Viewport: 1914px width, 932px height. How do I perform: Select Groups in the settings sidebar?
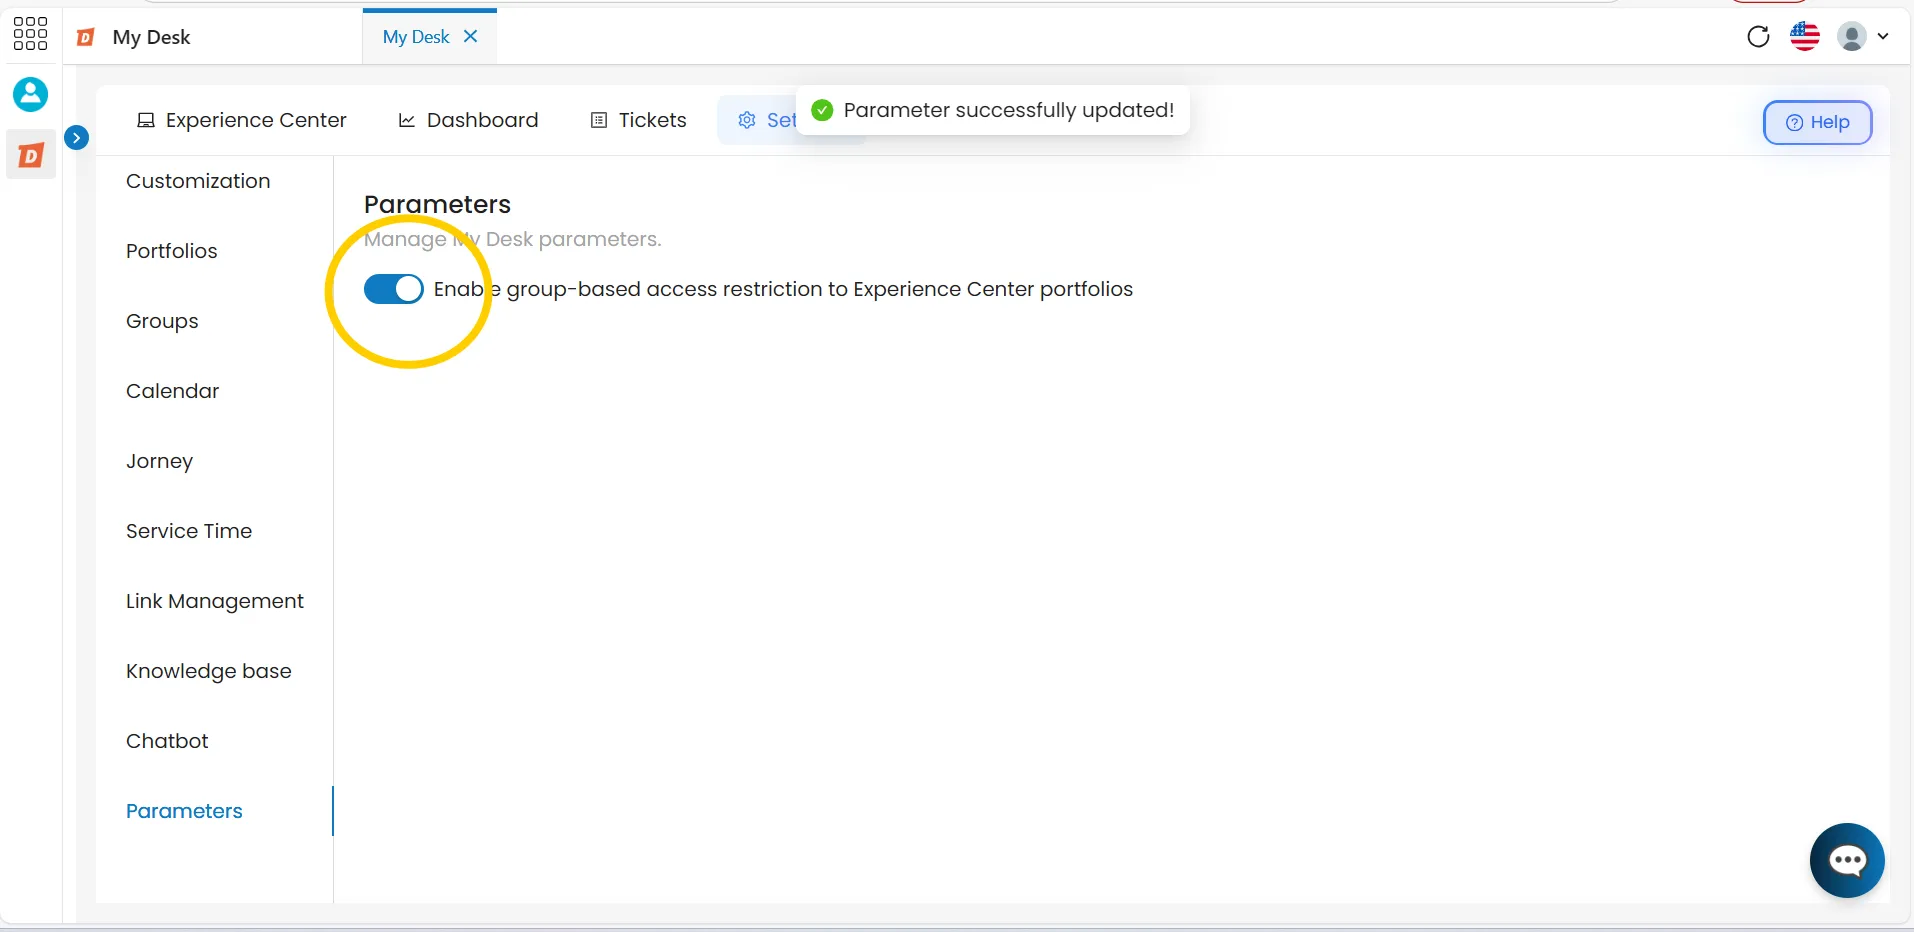coord(162,321)
